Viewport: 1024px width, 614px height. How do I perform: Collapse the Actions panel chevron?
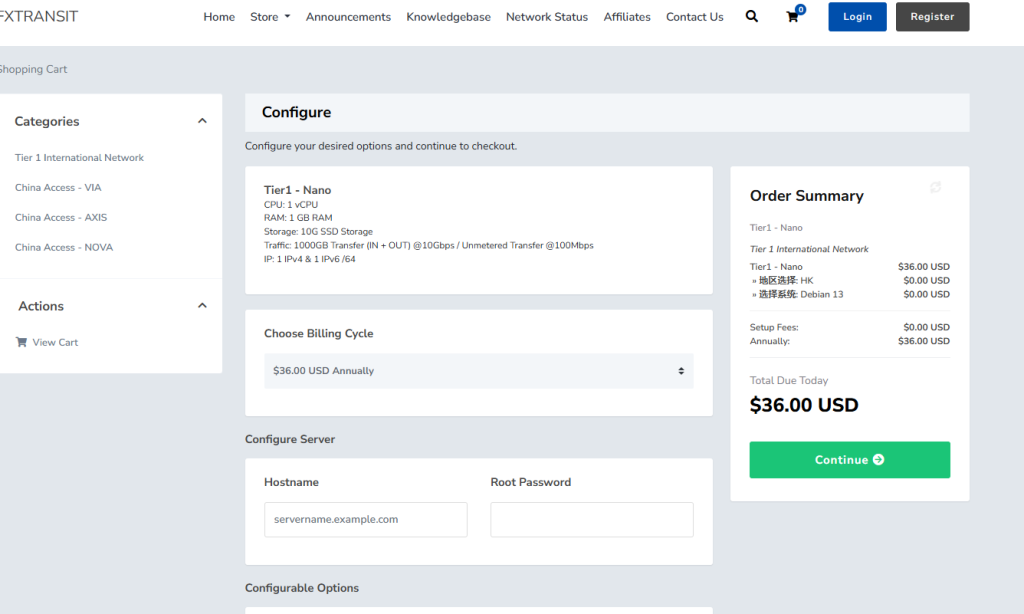pyautogui.click(x=202, y=306)
